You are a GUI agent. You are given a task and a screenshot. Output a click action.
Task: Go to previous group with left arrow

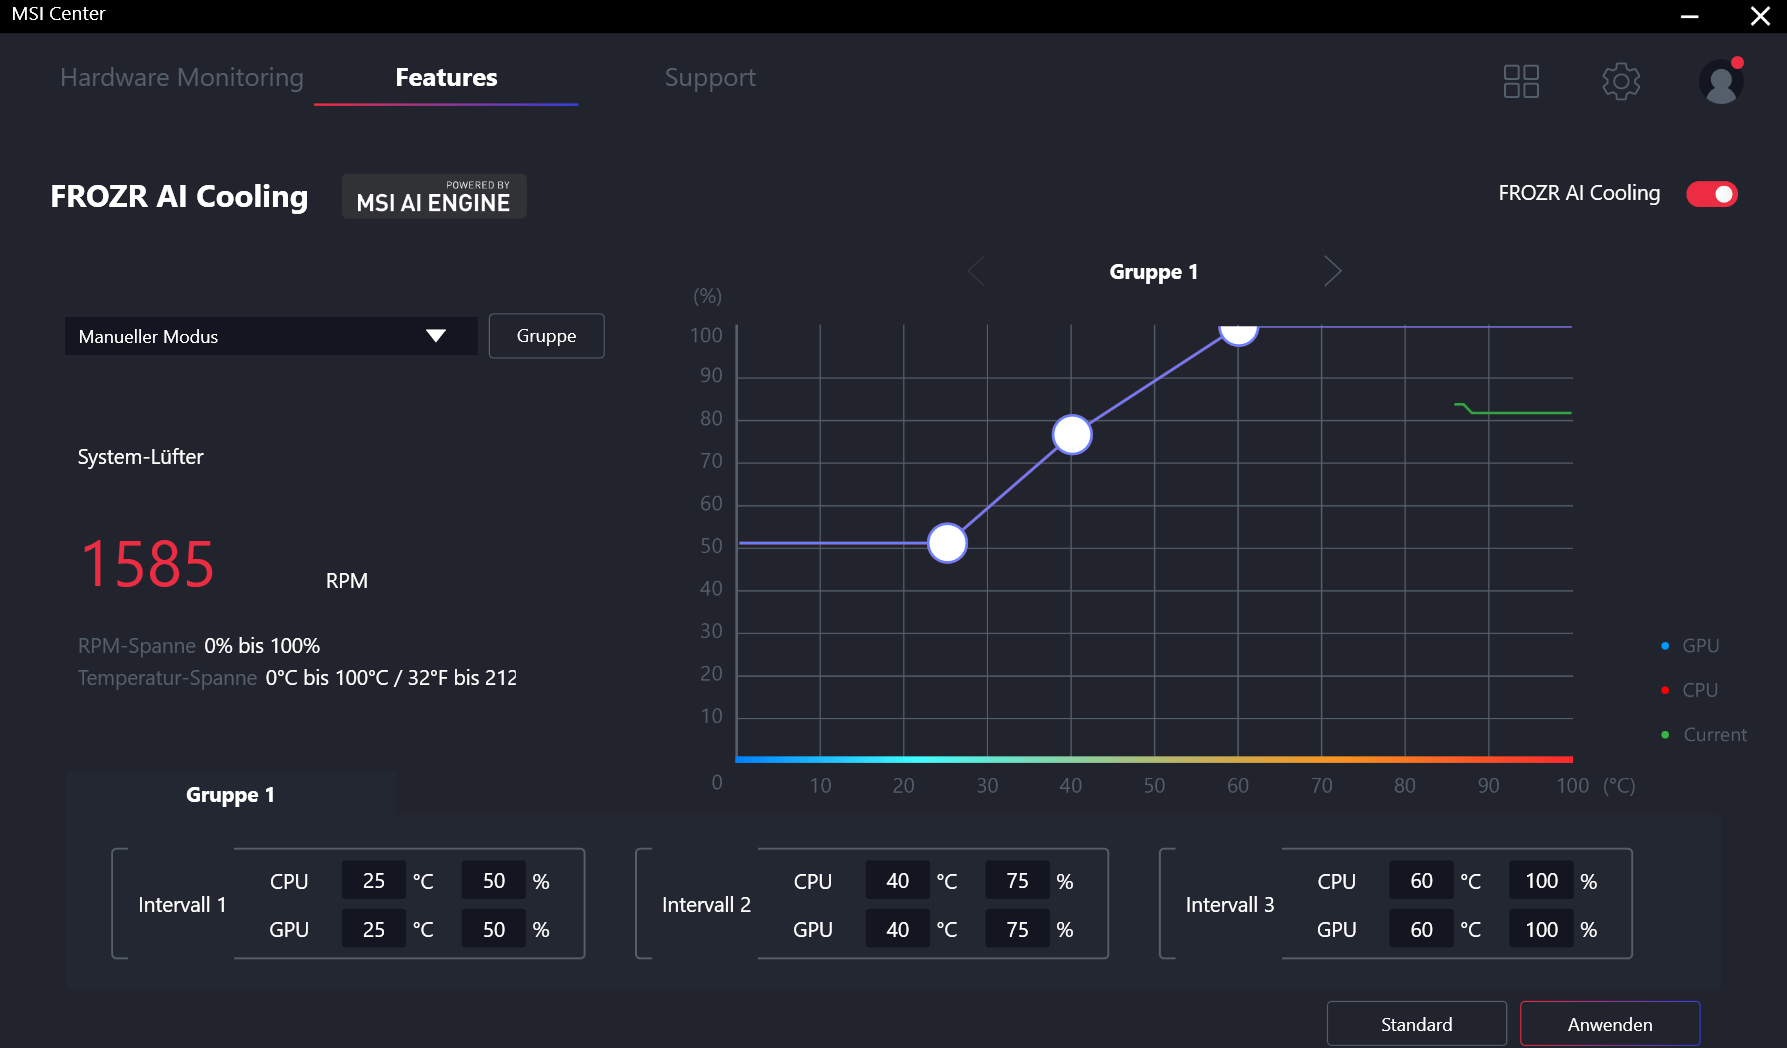[x=977, y=271]
